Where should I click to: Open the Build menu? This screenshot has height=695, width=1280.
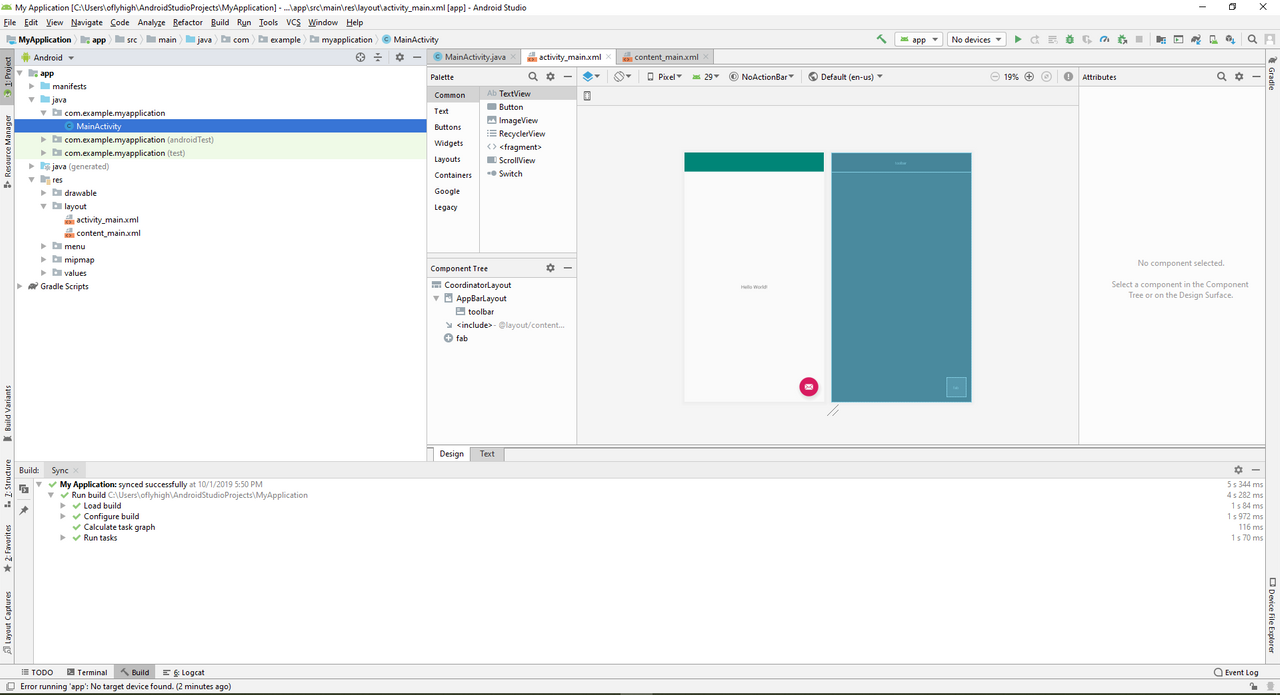220,22
